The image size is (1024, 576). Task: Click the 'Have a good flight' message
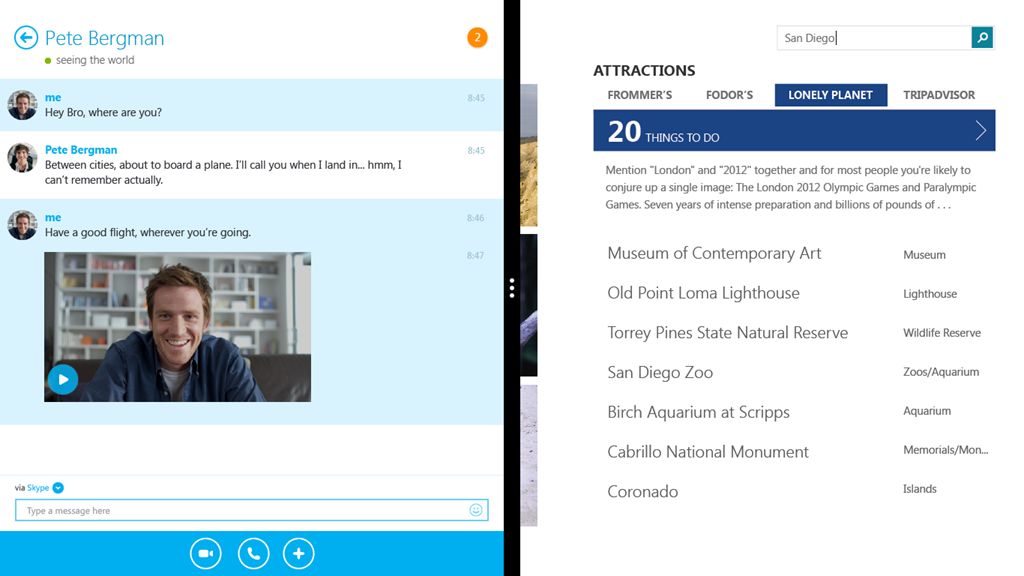(x=148, y=232)
